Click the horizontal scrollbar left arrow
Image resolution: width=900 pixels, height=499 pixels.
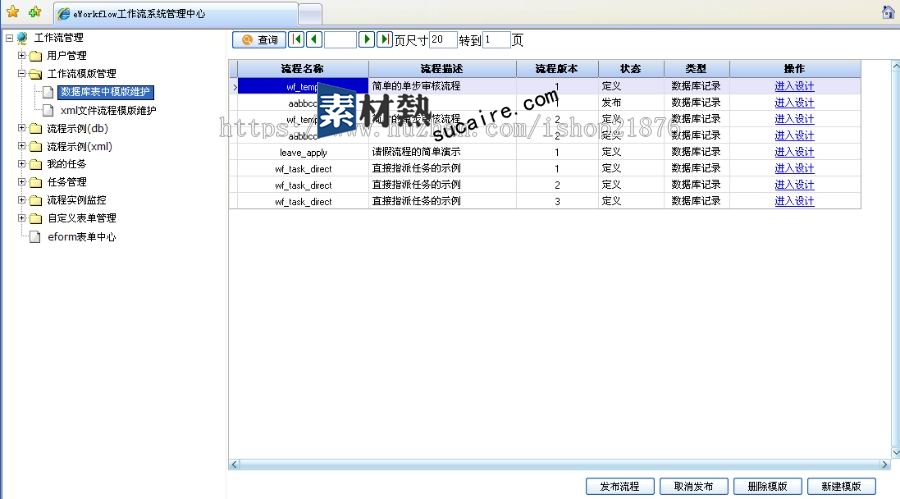(x=234, y=465)
